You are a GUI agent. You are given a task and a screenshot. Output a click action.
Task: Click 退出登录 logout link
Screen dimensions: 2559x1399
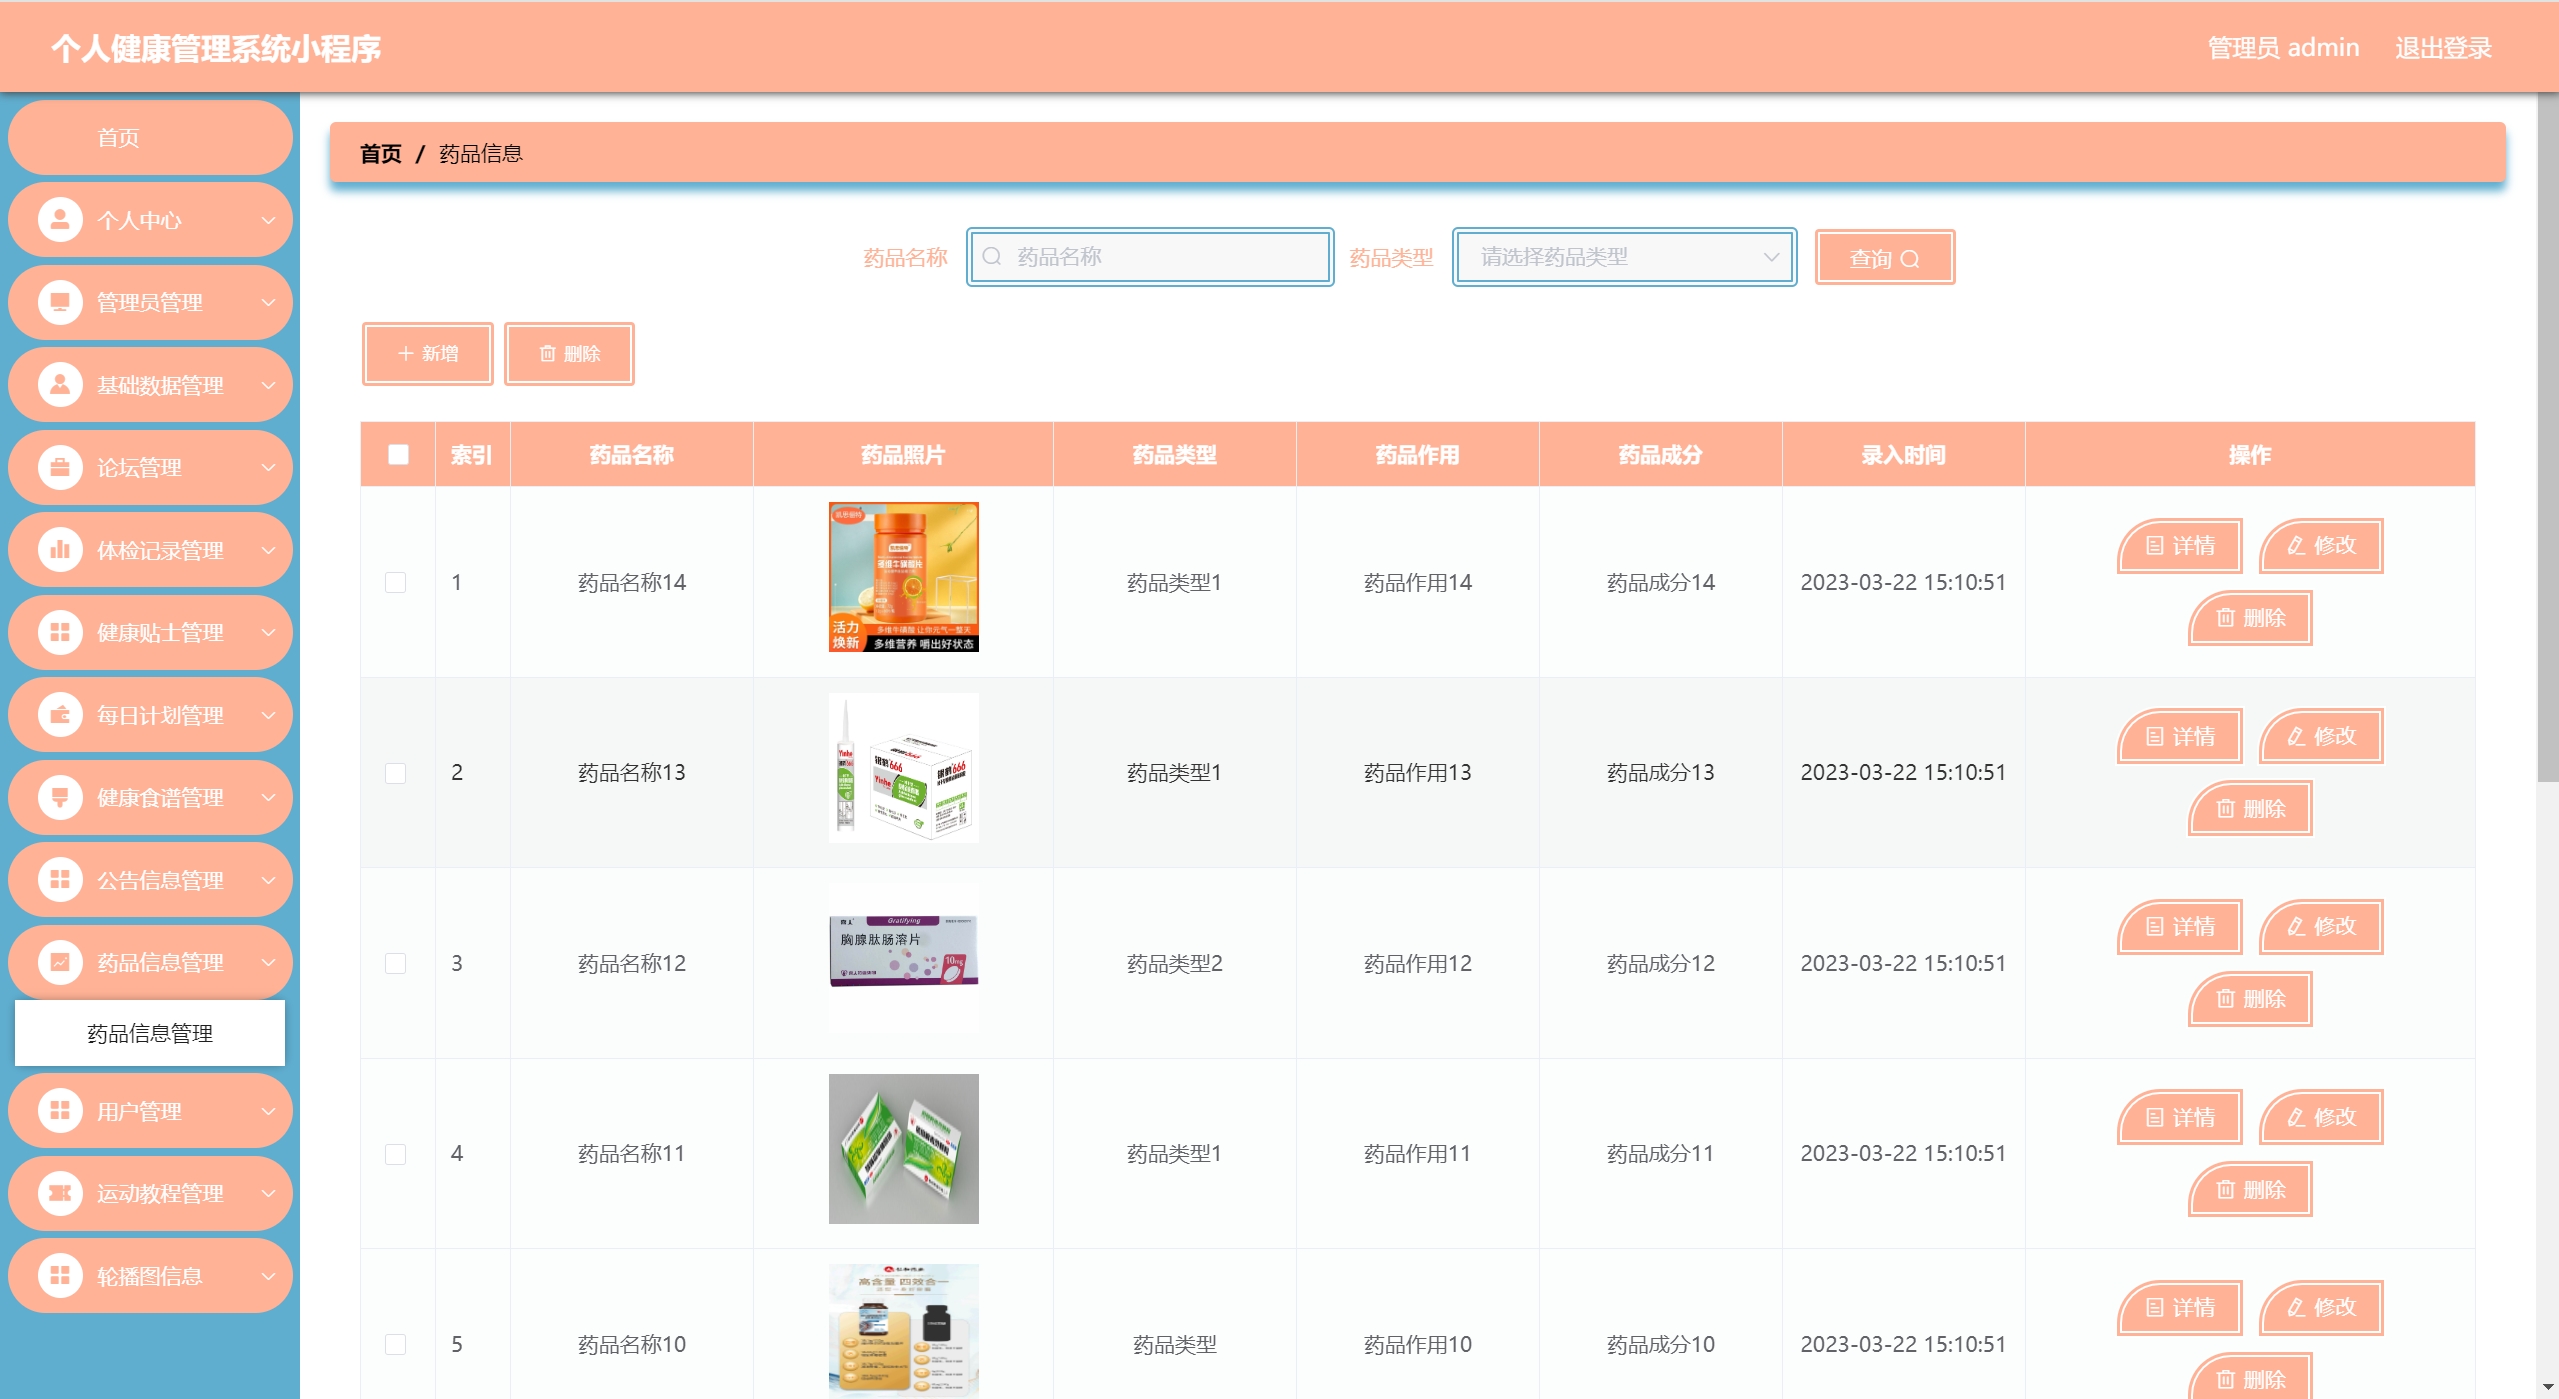(2442, 48)
